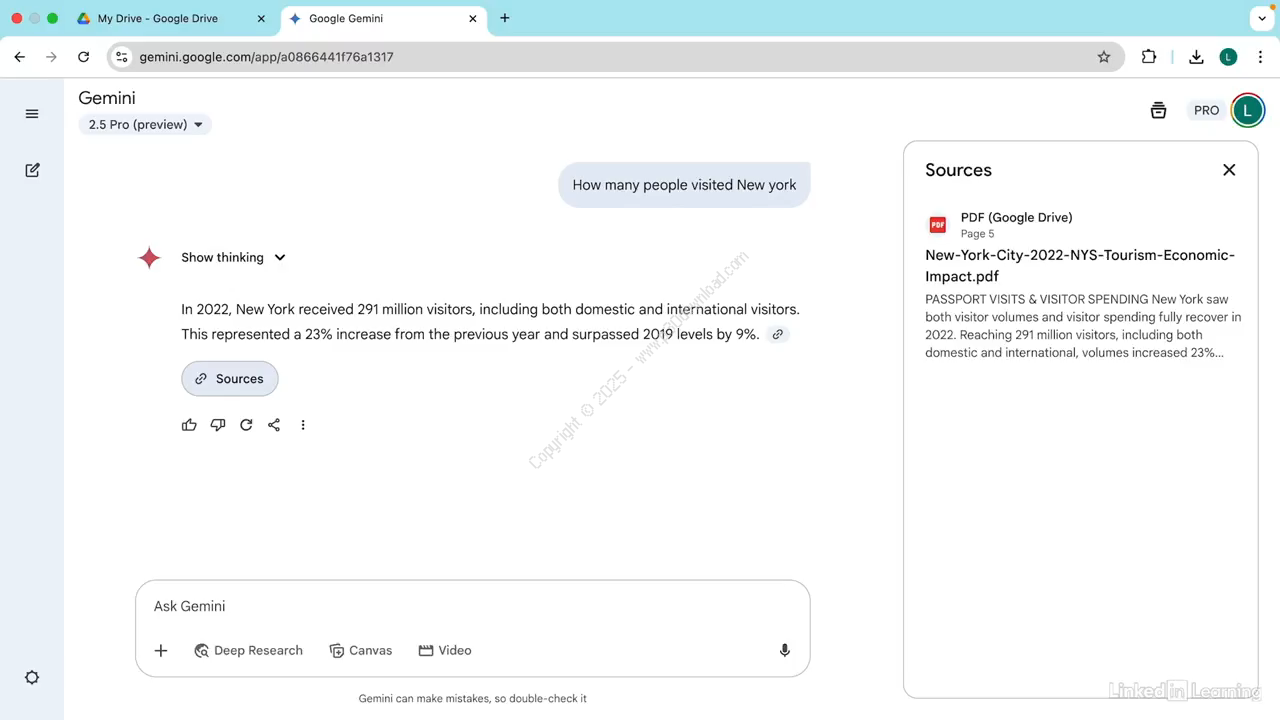The height and width of the screenshot is (720, 1280).
Task: Share the response using share icon
Action: pyautogui.click(x=274, y=425)
